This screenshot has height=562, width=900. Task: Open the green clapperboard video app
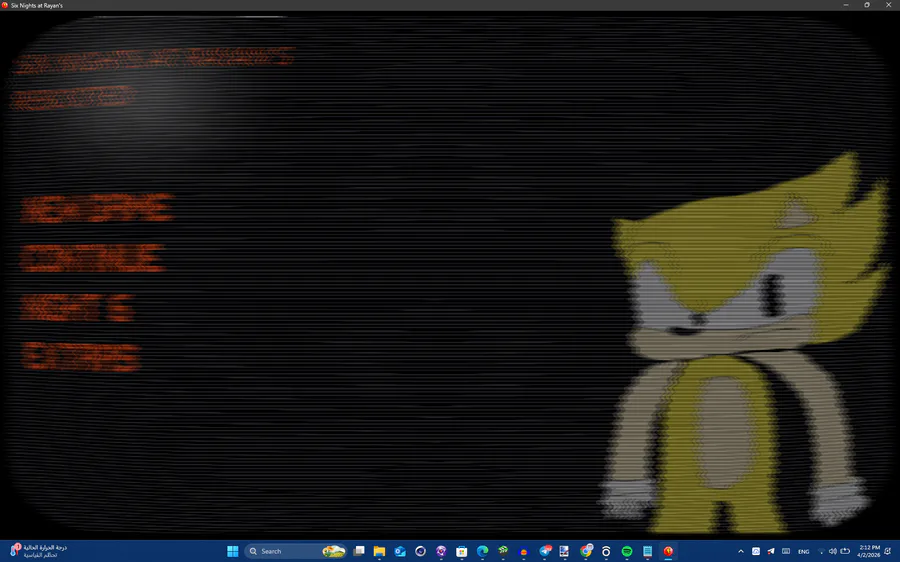tap(503, 551)
